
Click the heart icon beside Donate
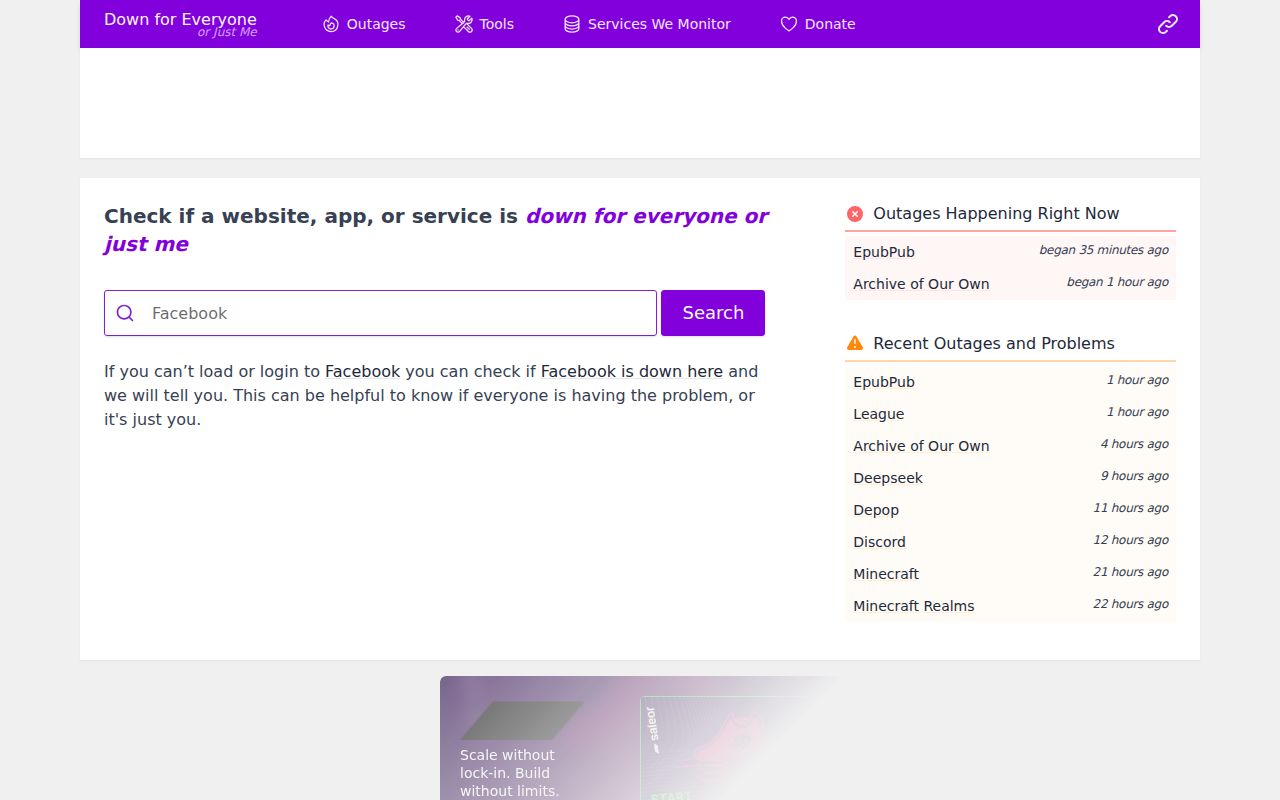pos(789,24)
